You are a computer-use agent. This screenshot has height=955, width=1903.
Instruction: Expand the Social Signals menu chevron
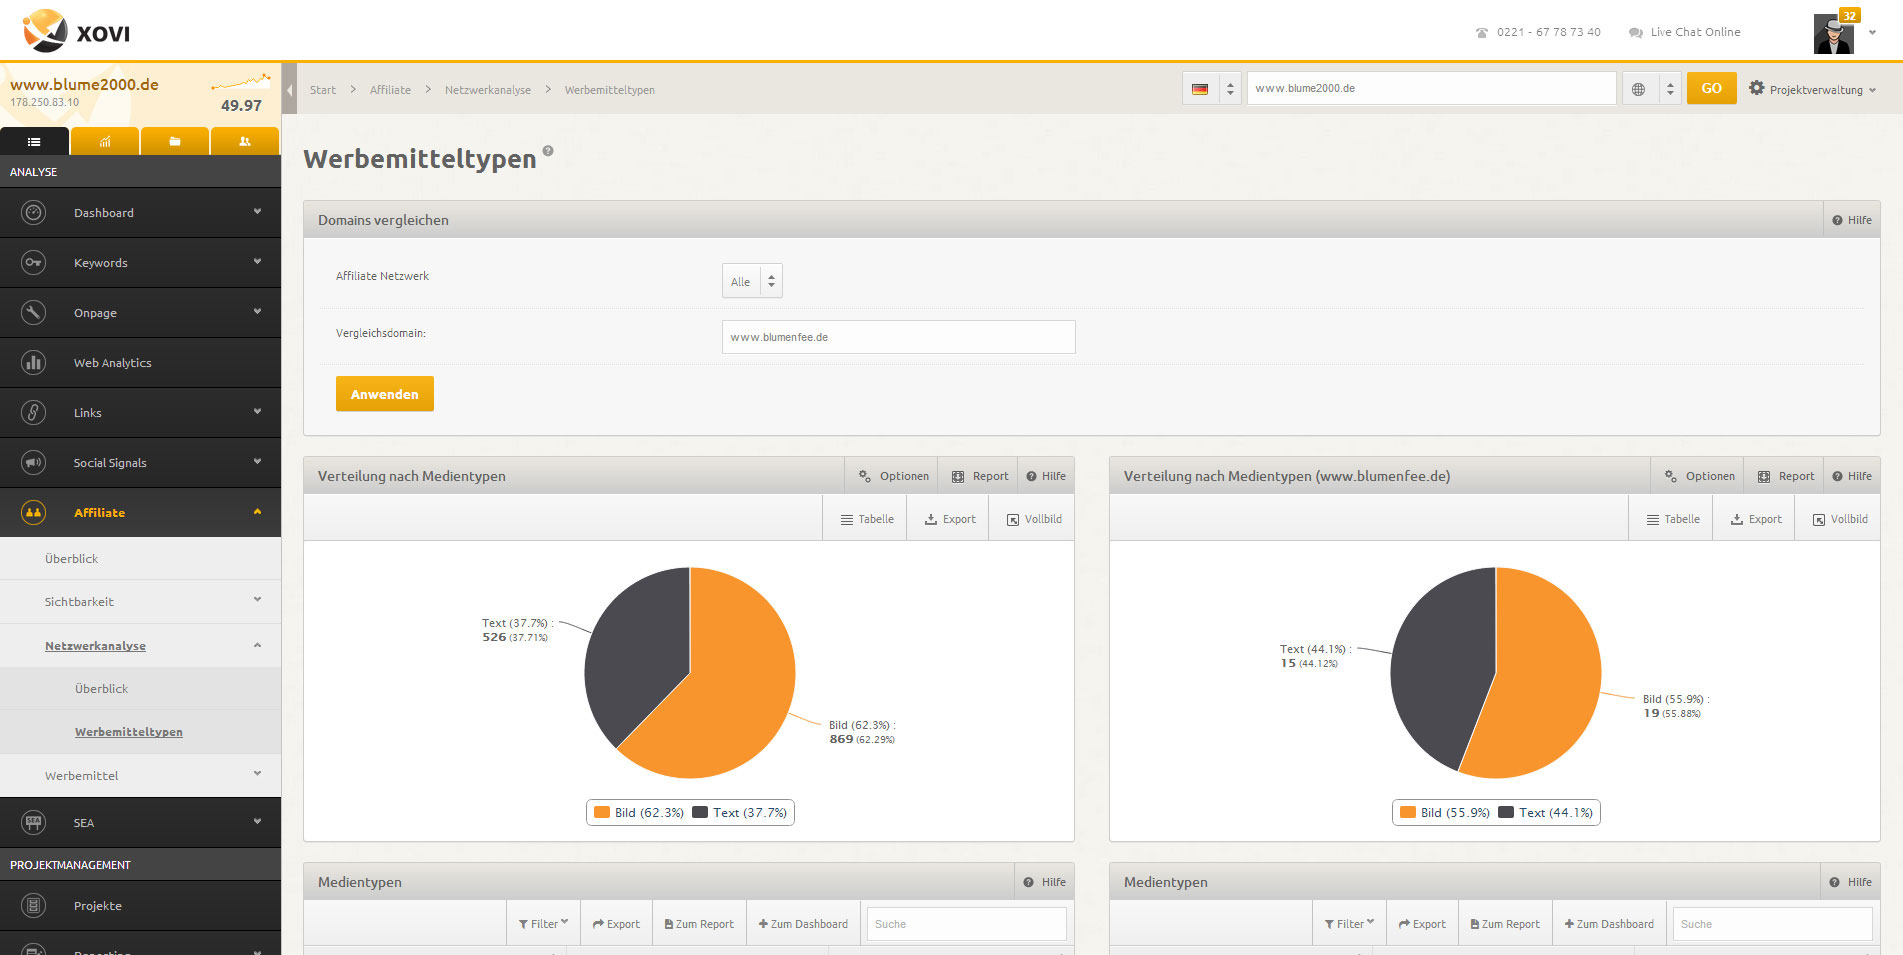pyautogui.click(x=257, y=461)
